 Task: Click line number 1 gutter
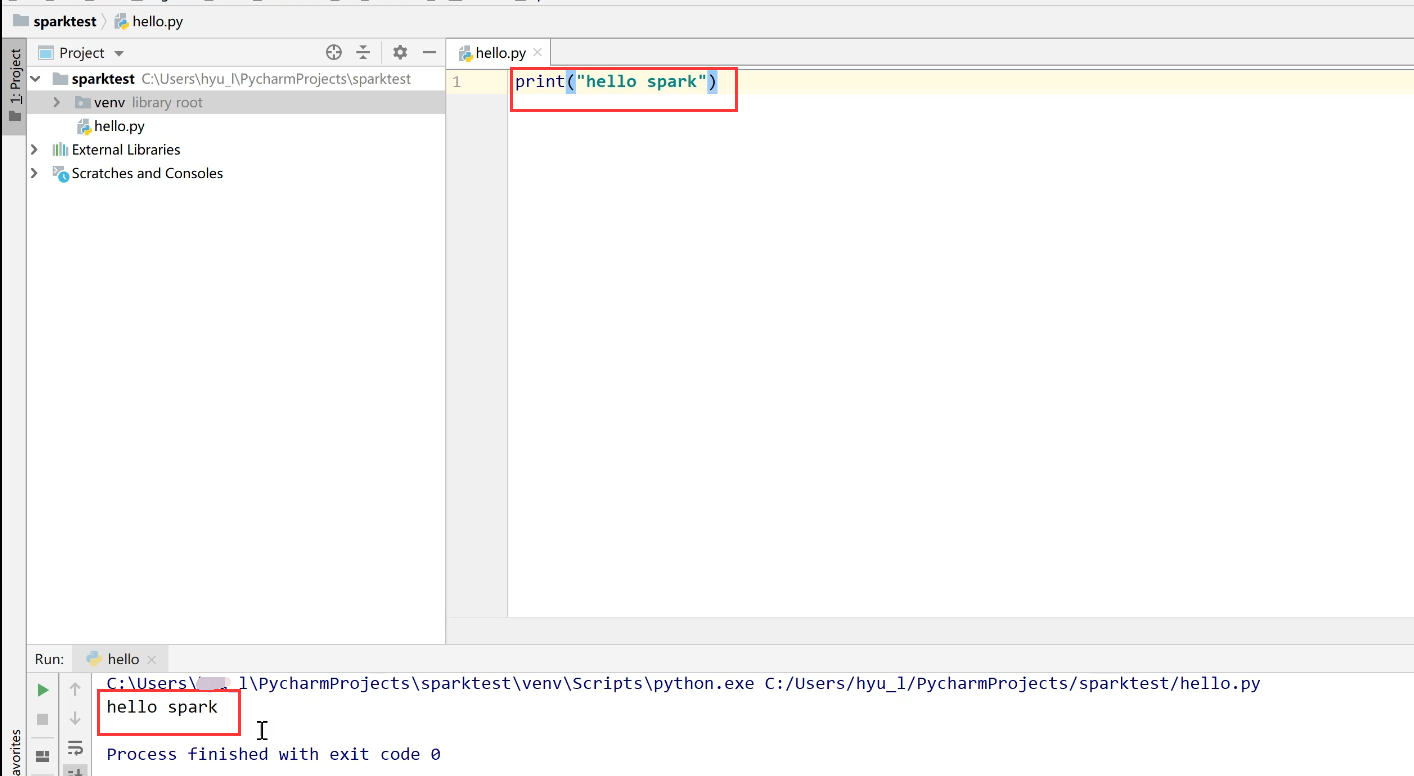457,82
